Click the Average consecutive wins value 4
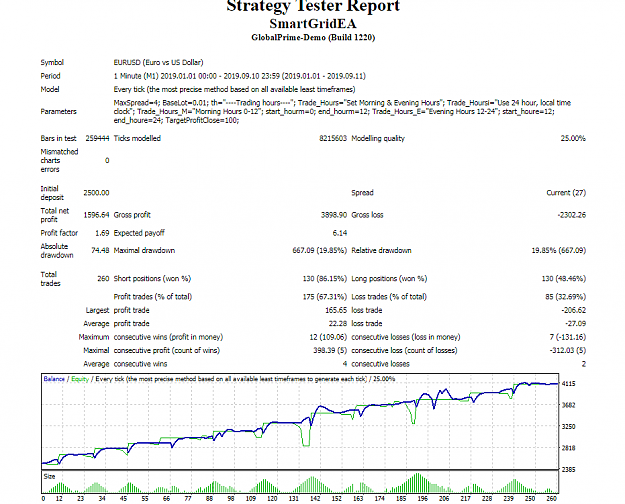Image resolution: width=625 pixels, height=504 pixels. (x=345, y=364)
